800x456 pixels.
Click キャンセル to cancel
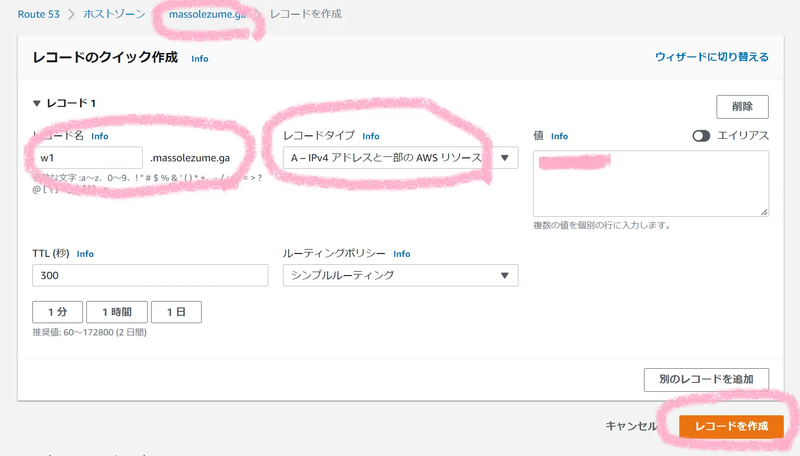tap(631, 426)
